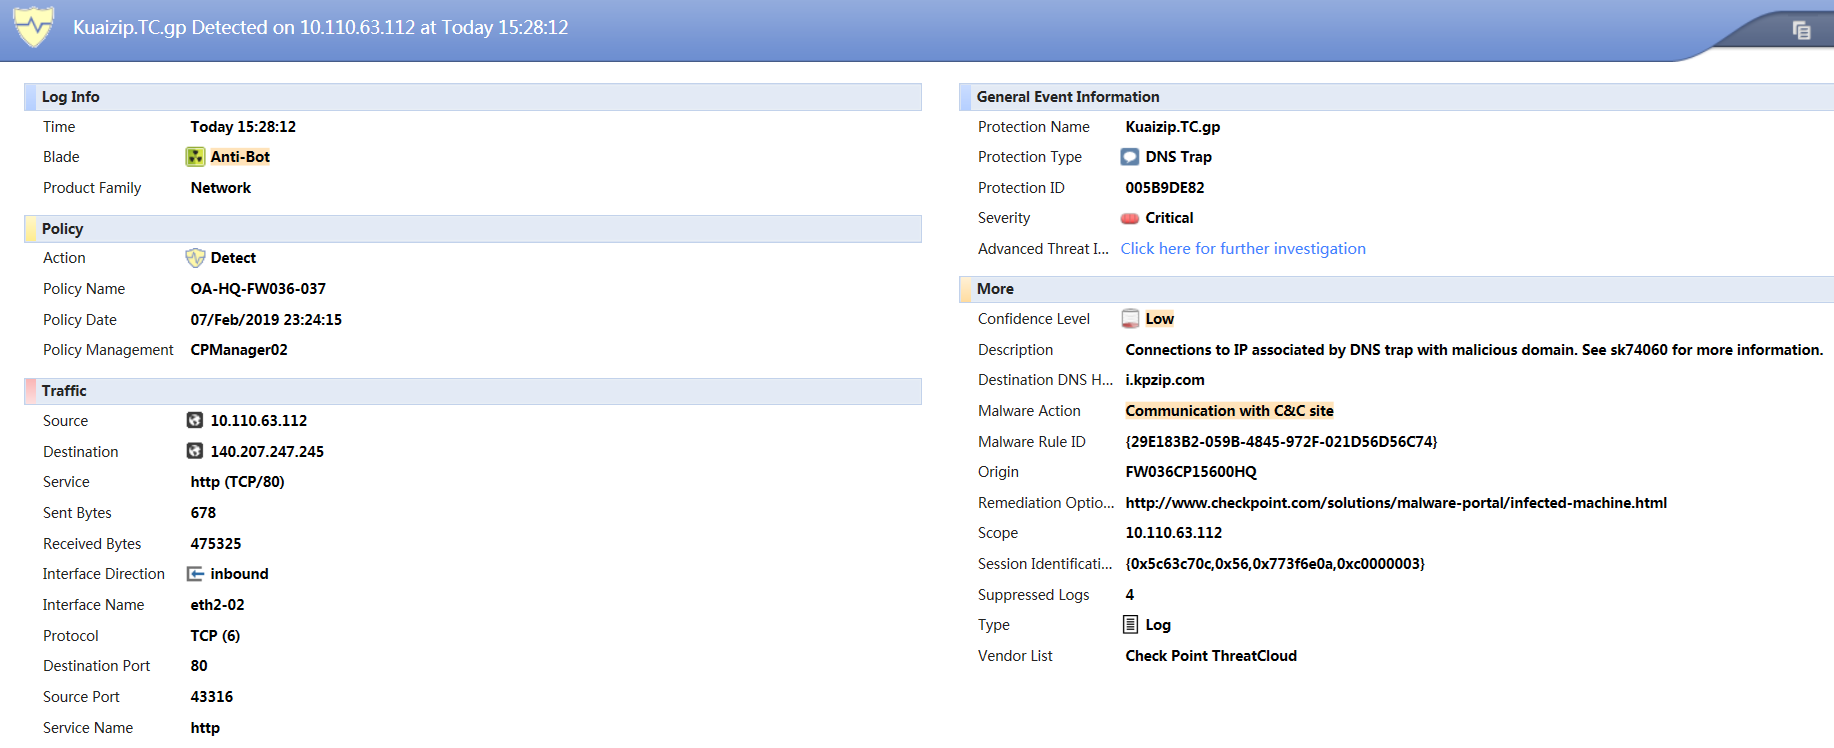Click the Malware Rule ID GUID
The image size is (1834, 748).
click(x=1281, y=442)
